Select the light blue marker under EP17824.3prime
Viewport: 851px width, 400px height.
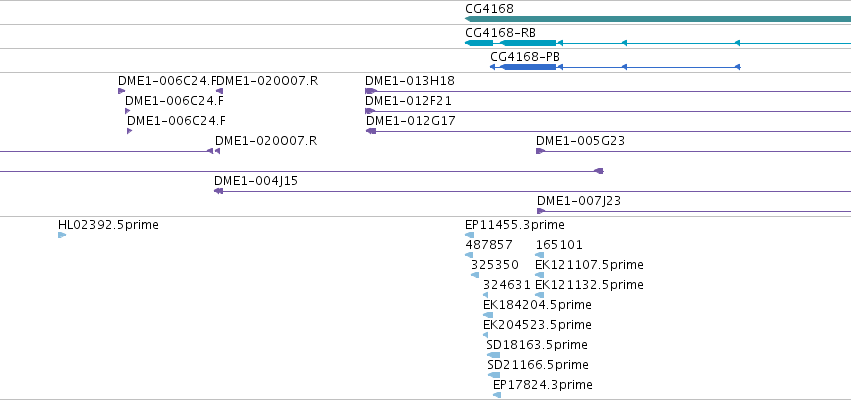[497, 396]
